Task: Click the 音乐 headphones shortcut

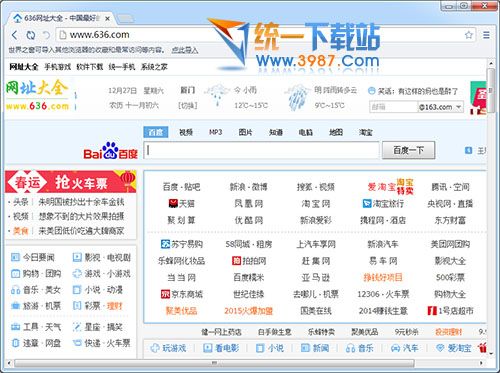Action: pyautogui.click(x=360, y=348)
